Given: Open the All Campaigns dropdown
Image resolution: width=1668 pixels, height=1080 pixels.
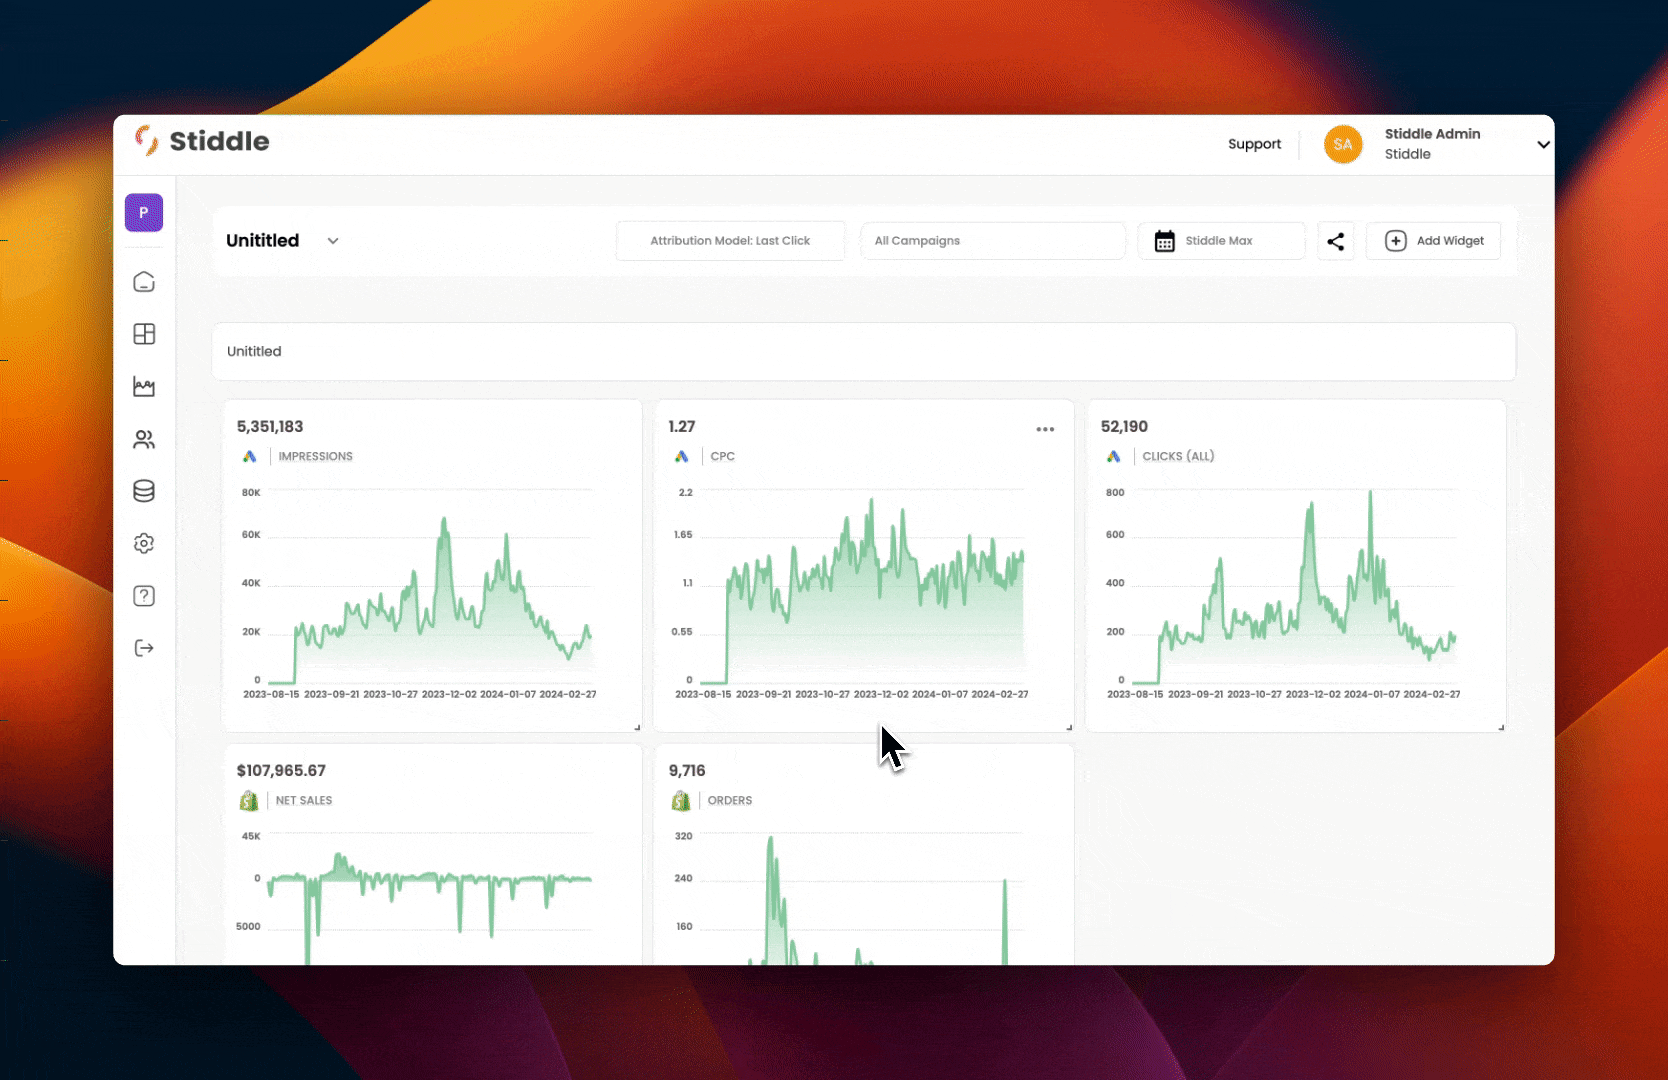Looking at the screenshot, I should pyautogui.click(x=992, y=241).
